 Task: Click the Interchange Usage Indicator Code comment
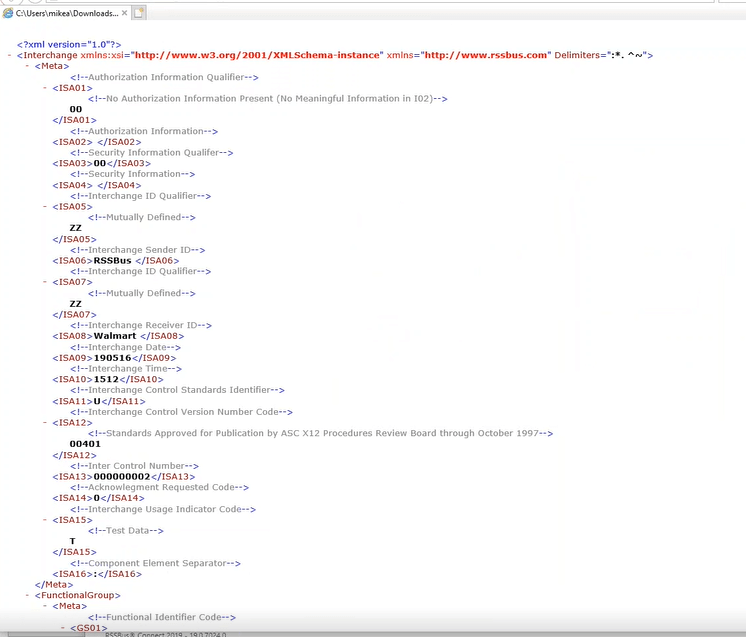pos(163,509)
